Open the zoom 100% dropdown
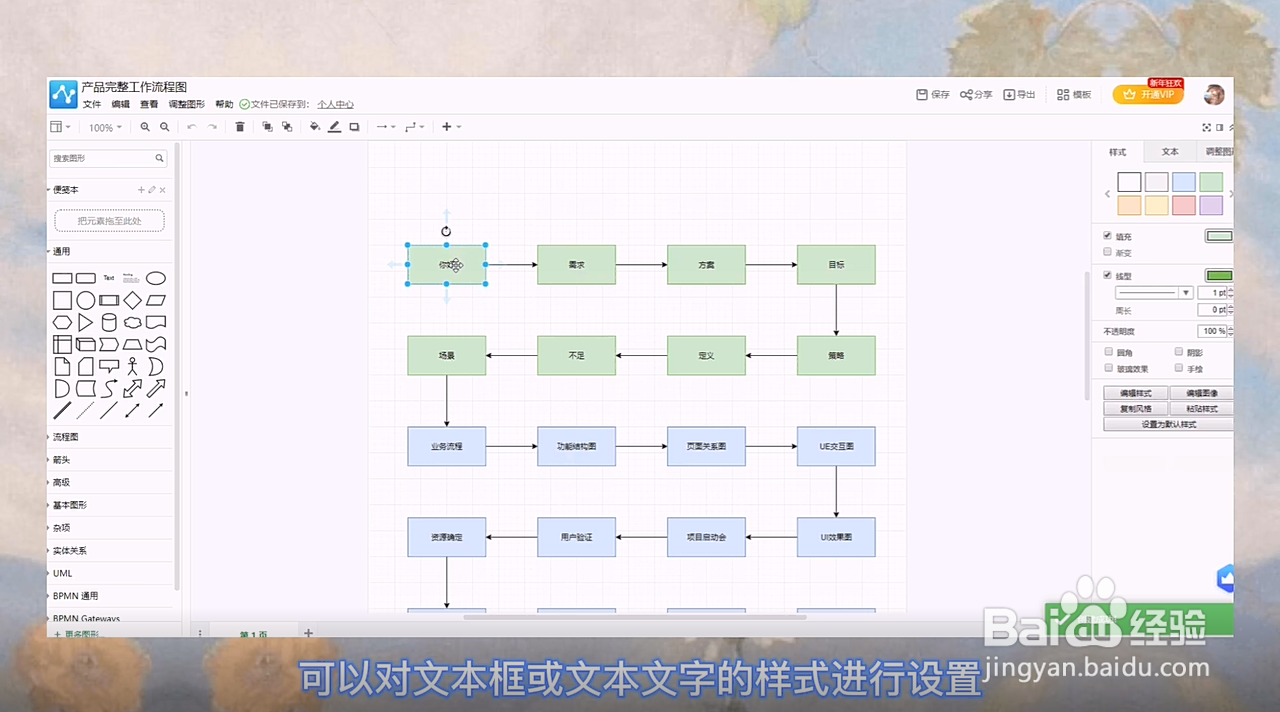 pos(105,127)
